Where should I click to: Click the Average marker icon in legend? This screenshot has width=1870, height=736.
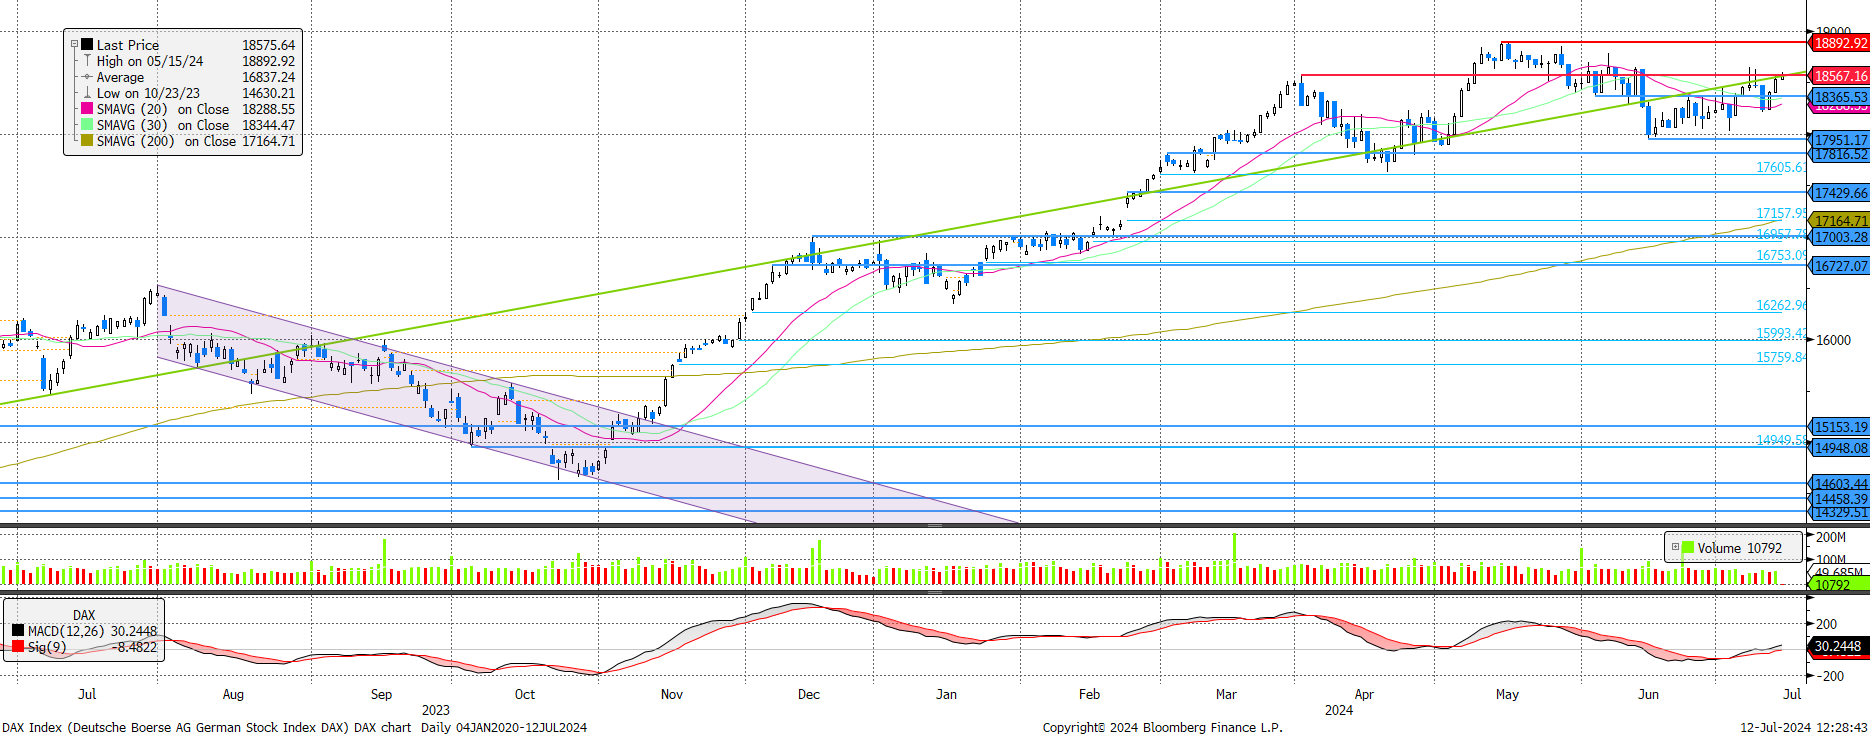[87, 77]
